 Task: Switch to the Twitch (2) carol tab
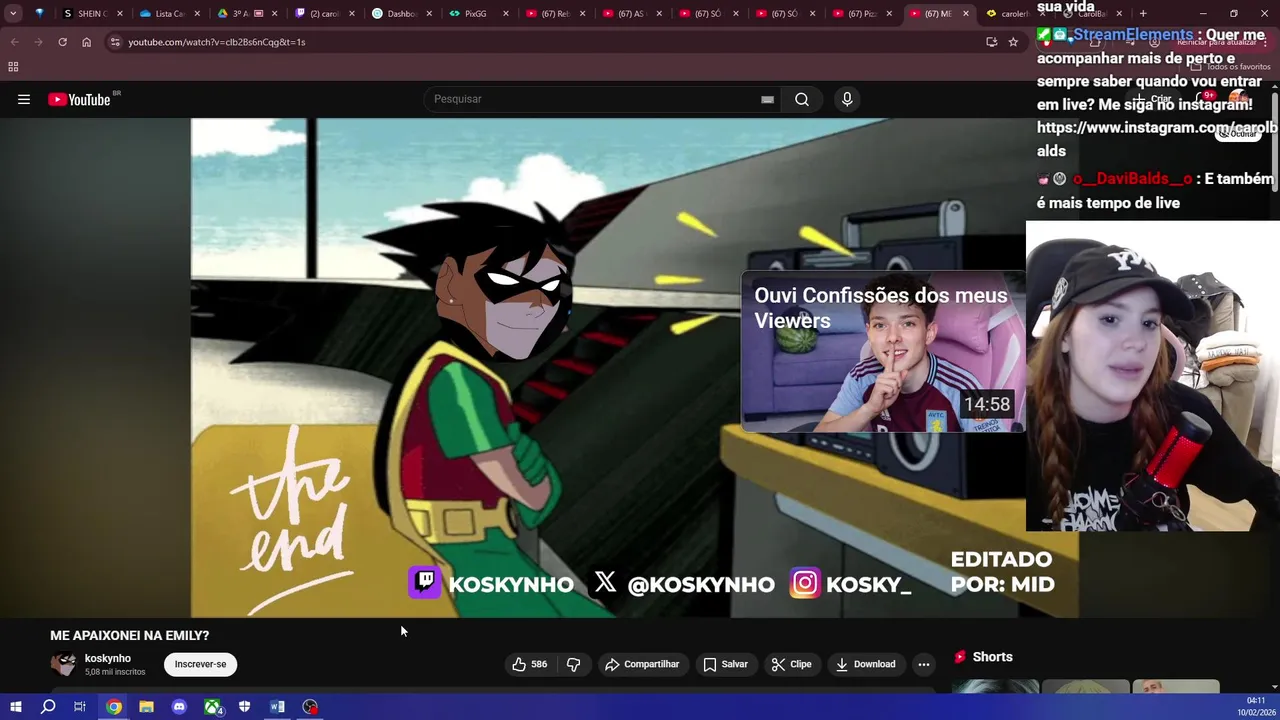click(x=322, y=14)
